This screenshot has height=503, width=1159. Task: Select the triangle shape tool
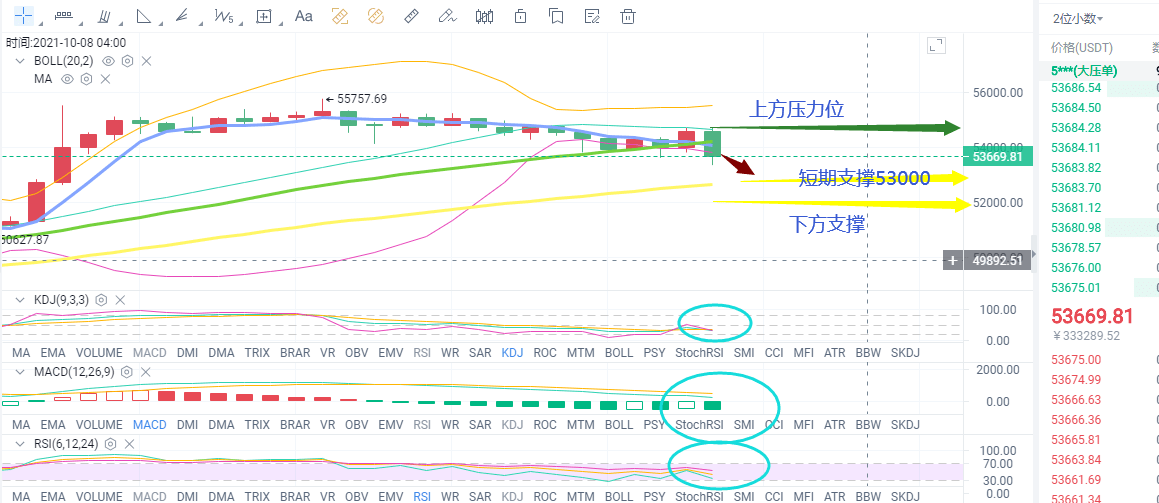[144, 16]
